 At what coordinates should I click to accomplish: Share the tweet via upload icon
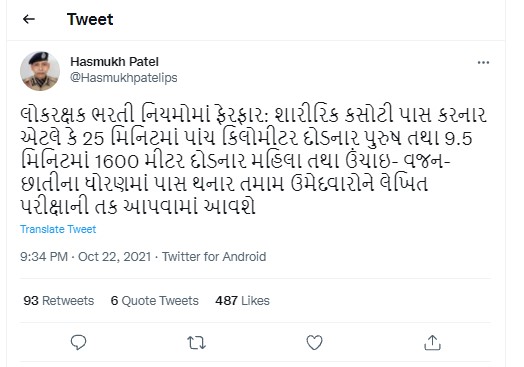tap(432, 343)
